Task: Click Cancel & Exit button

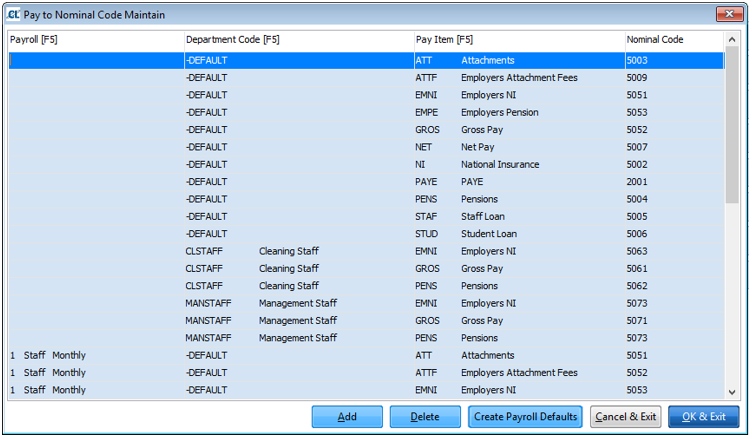Action: pyautogui.click(x=625, y=417)
